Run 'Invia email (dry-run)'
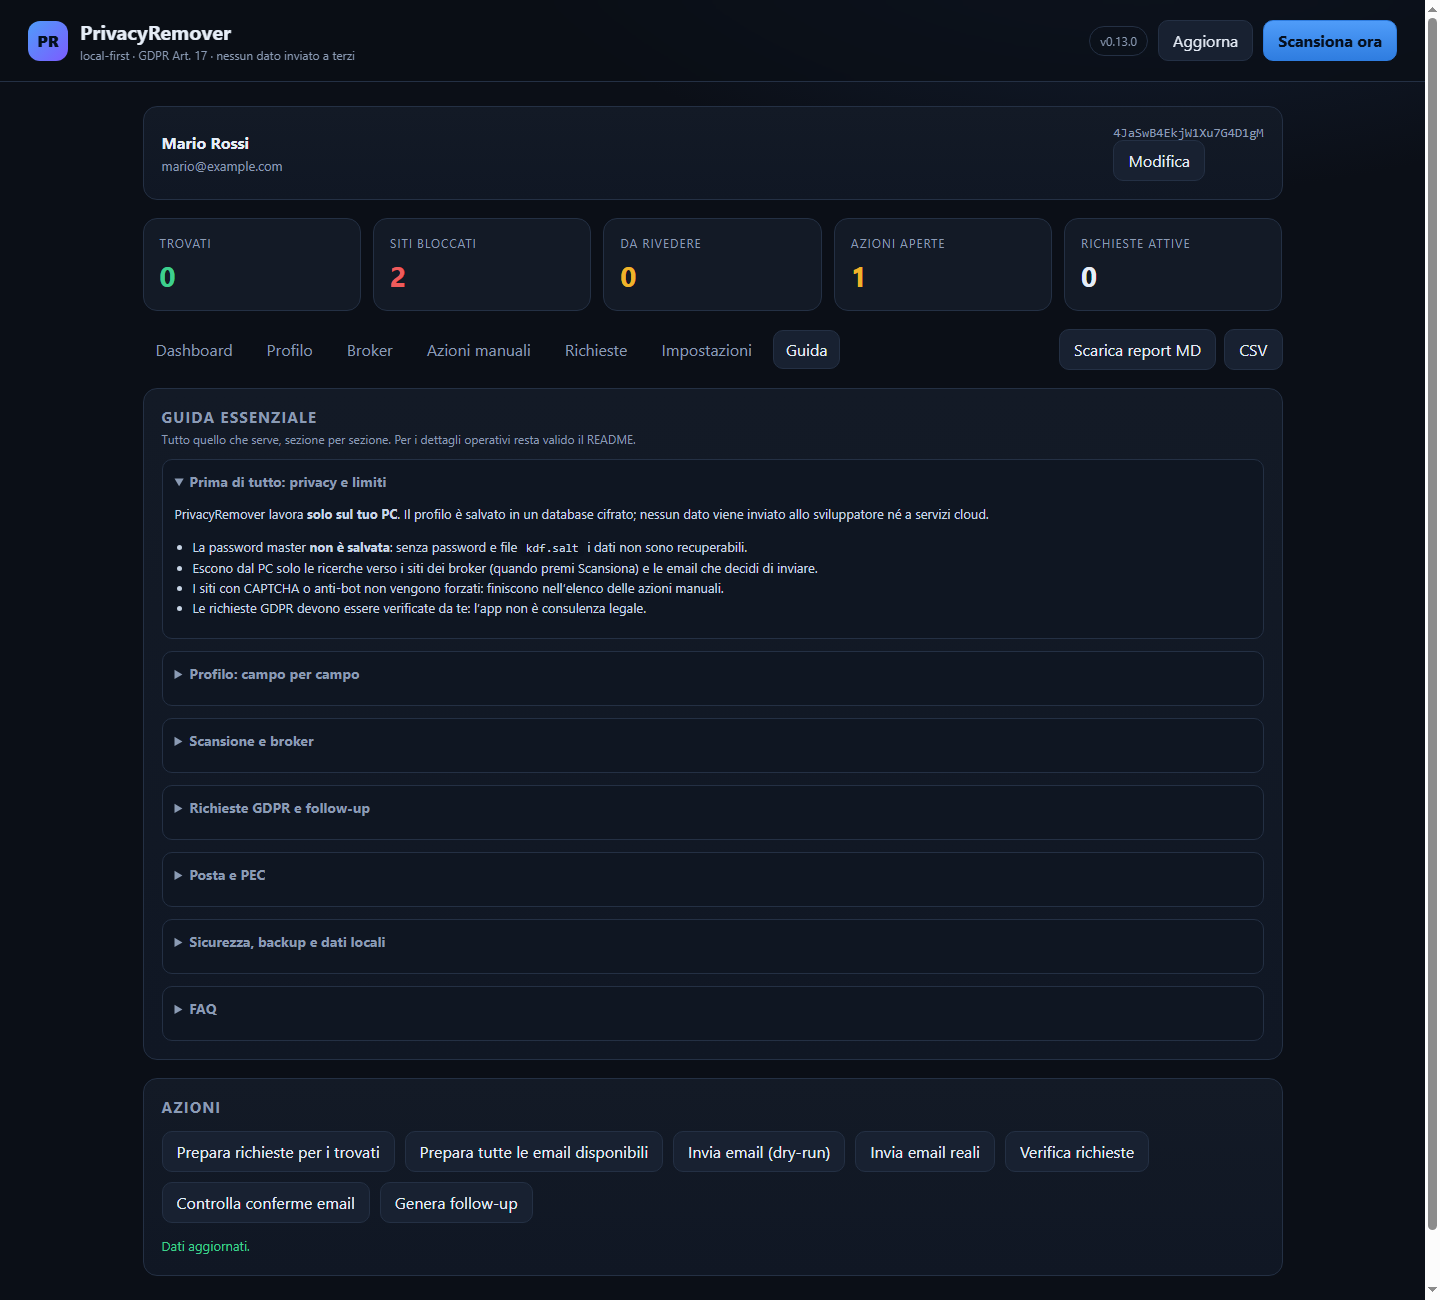The image size is (1440, 1300). [759, 1152]
